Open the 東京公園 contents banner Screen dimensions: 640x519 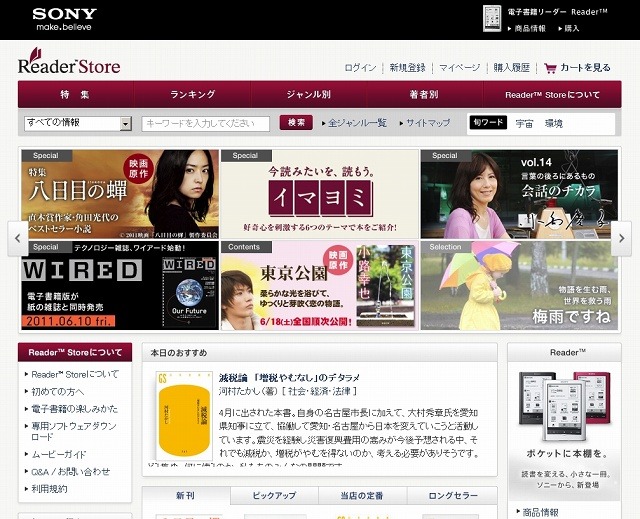[320, 285]
